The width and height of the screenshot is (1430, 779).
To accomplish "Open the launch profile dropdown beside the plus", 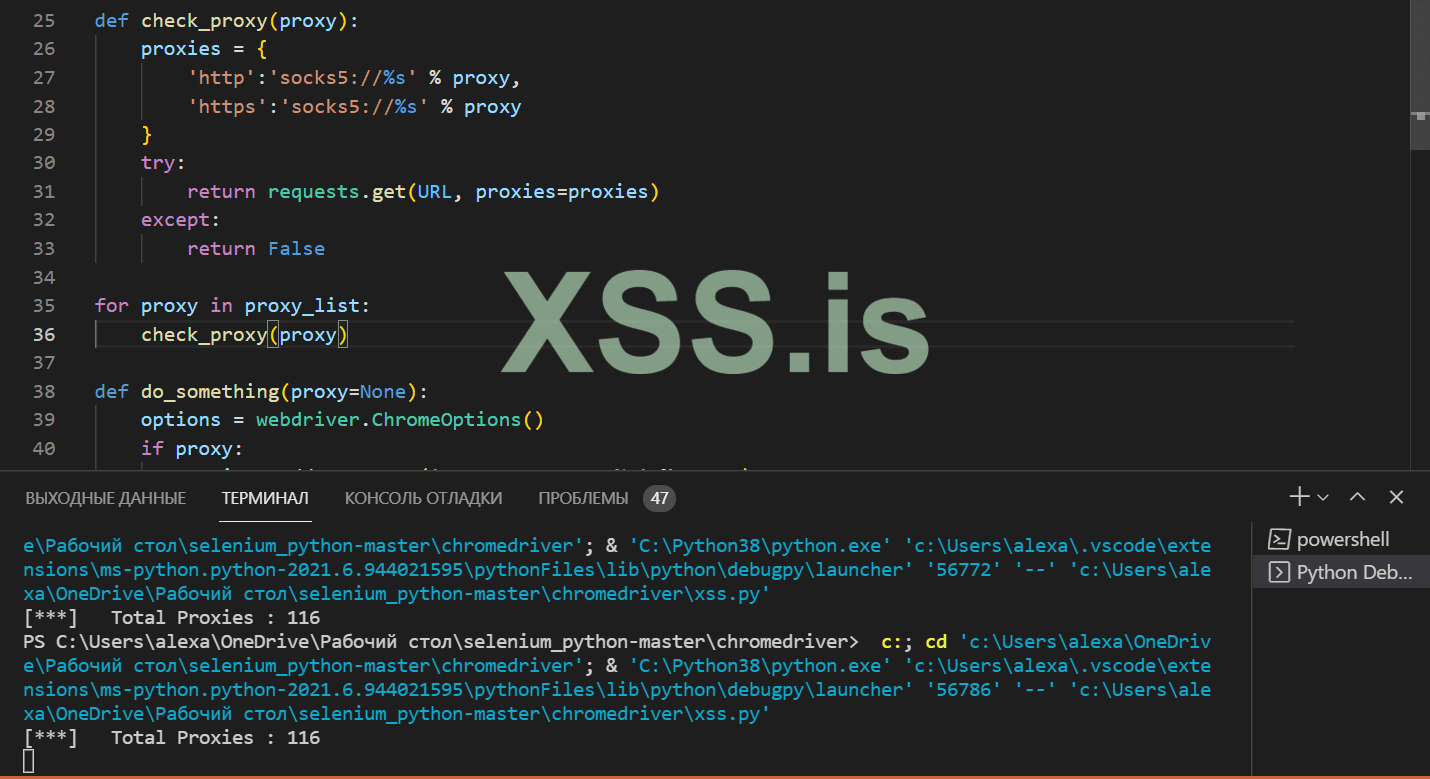I will coord(1323,497).
